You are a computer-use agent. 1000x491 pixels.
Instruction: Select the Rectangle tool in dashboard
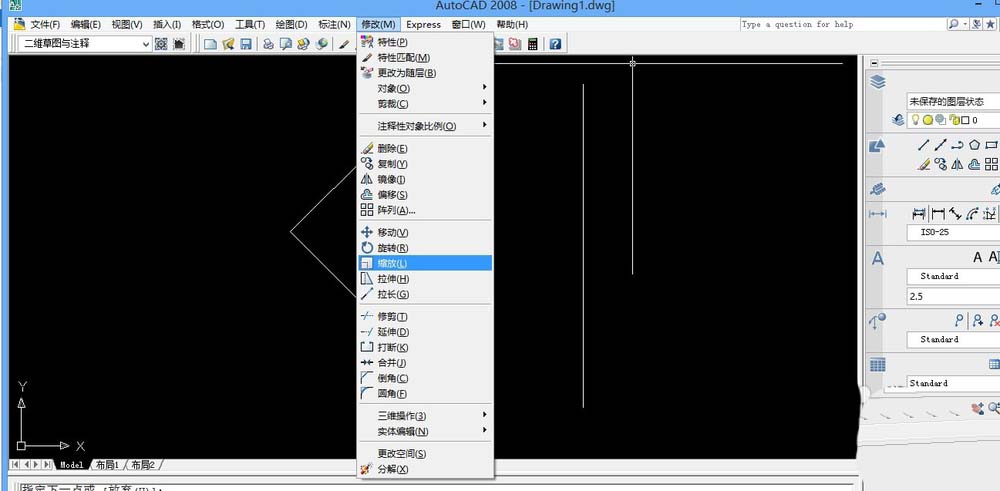pyautogui.click(x=992, y=145)
